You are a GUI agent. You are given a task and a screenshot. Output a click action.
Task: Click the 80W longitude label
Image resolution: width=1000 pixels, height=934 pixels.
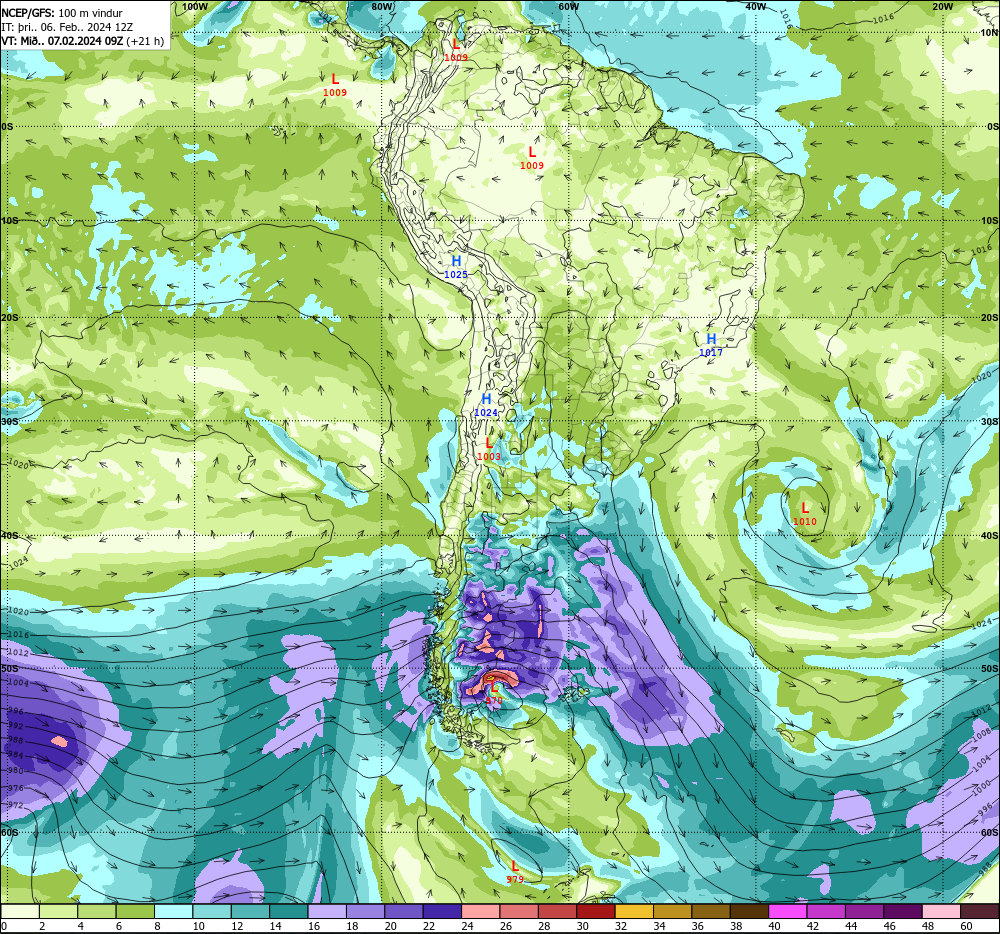coord(382,6)
